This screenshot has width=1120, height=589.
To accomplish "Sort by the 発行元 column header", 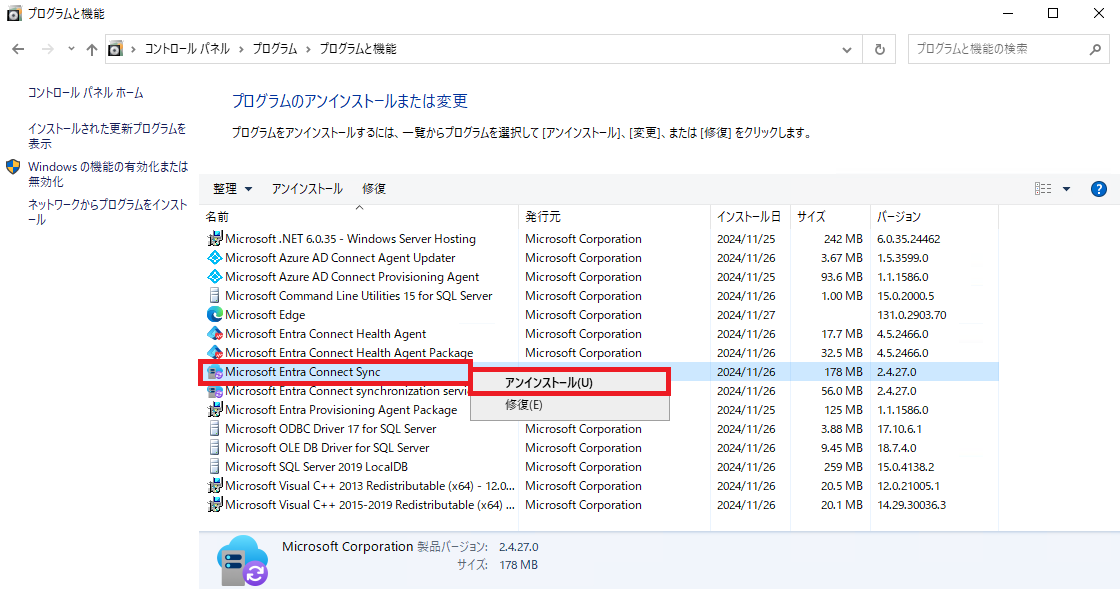I will pos(614,216).
